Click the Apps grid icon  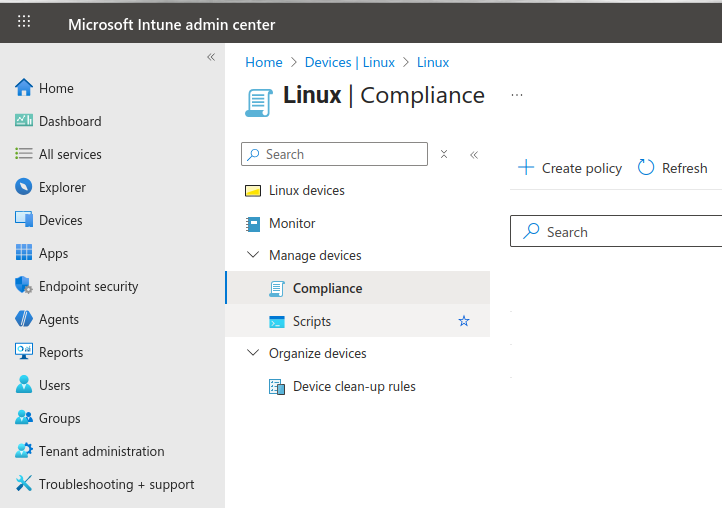[24, 253]
